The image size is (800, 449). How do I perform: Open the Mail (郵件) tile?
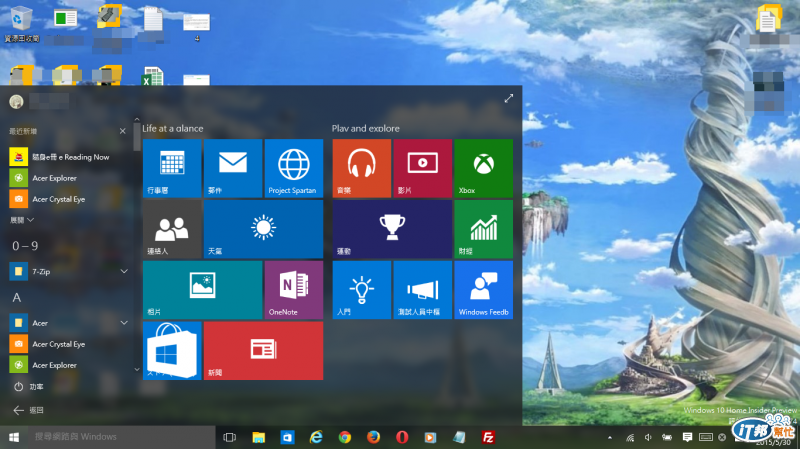233,168
